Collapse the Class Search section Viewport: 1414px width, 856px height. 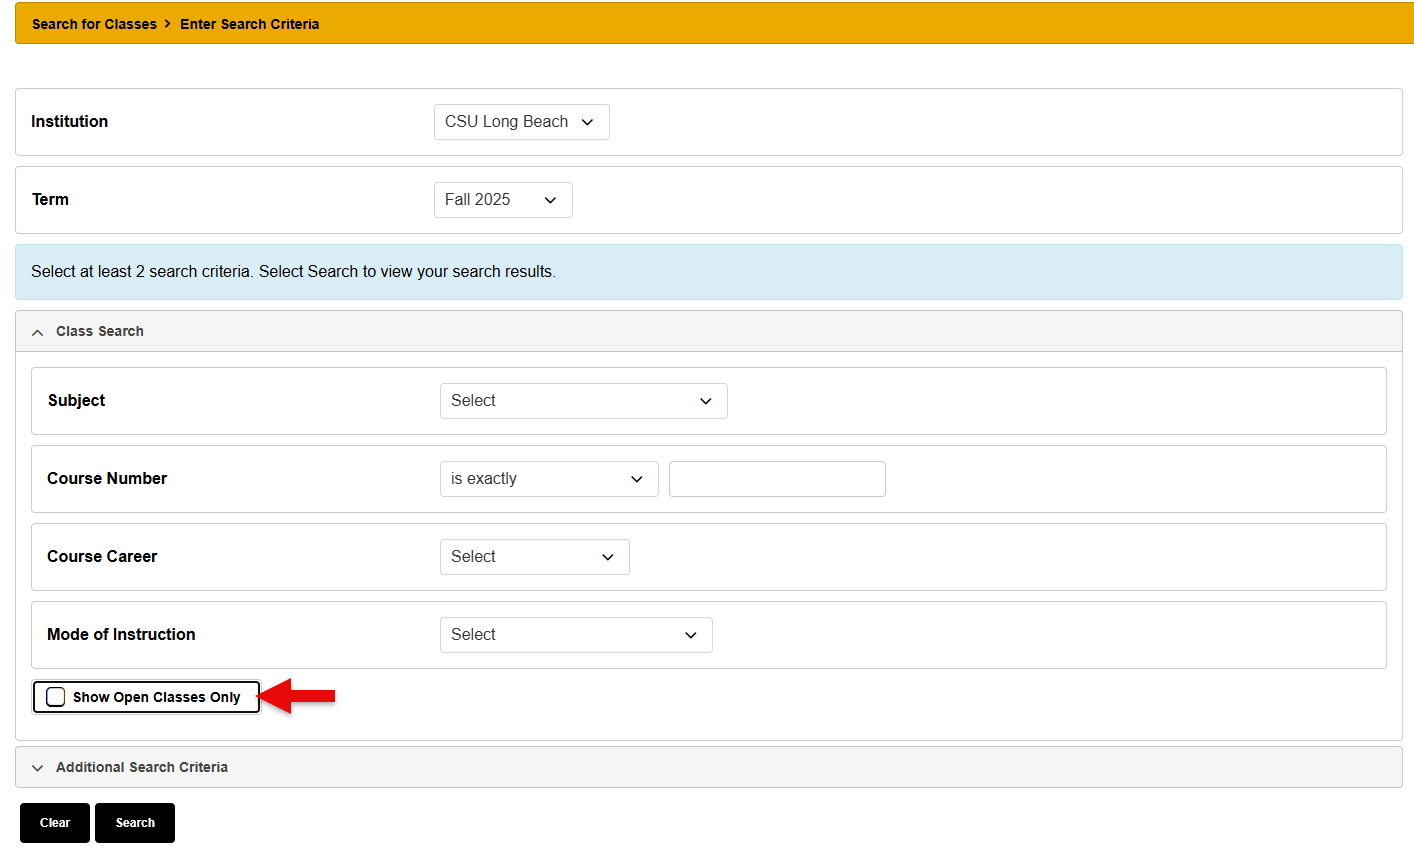pos(100,331)
